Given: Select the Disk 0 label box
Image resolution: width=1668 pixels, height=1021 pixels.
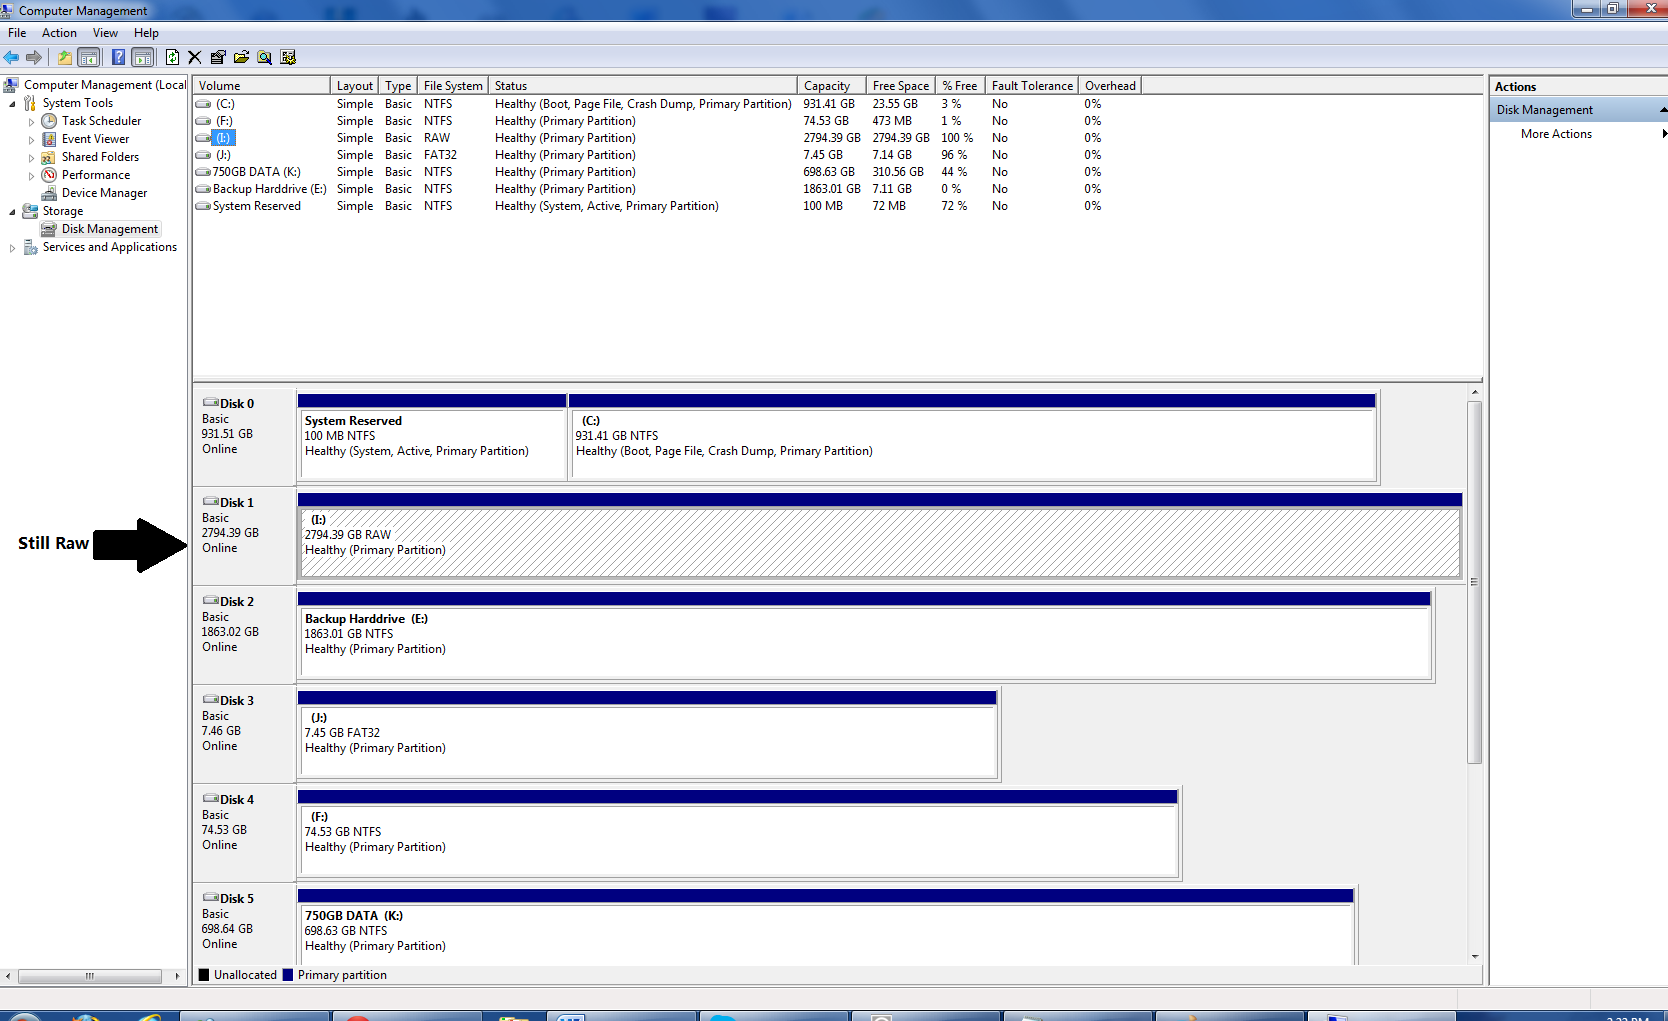Looking at the screenshot, I should point(244,436).
